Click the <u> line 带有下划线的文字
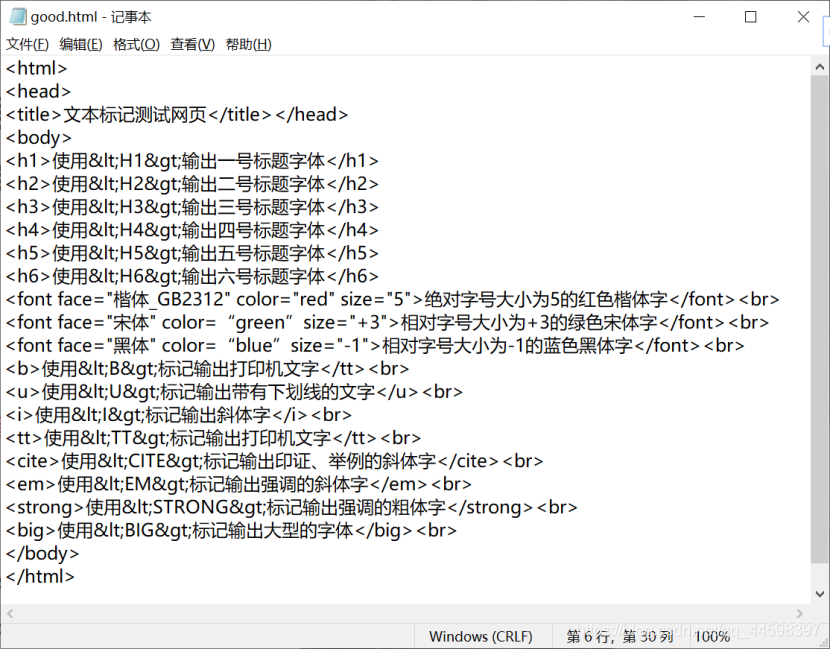 tap(234, 392)
